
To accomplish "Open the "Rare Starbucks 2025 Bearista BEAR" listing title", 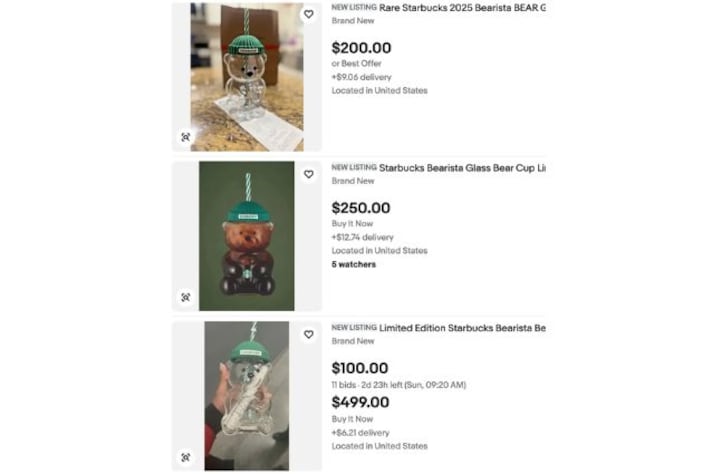I will [462, 8].
